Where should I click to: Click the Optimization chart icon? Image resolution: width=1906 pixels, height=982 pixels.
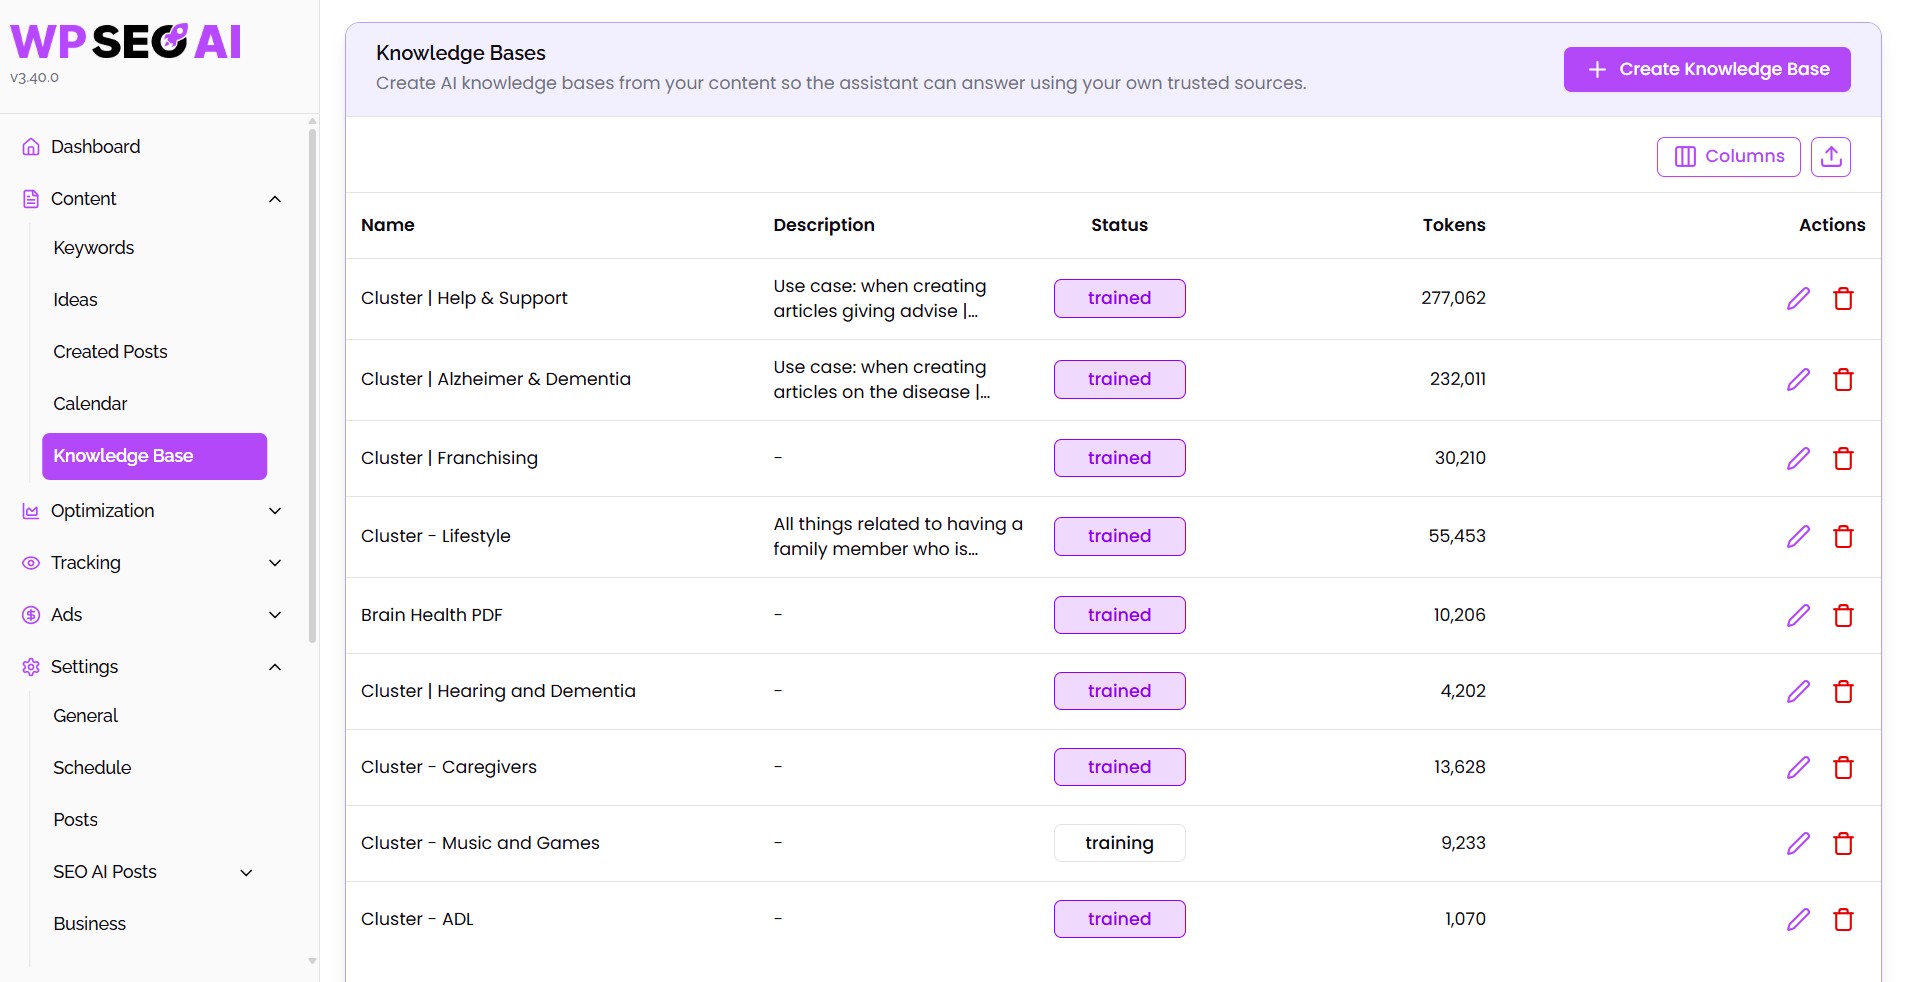(31, 511)
